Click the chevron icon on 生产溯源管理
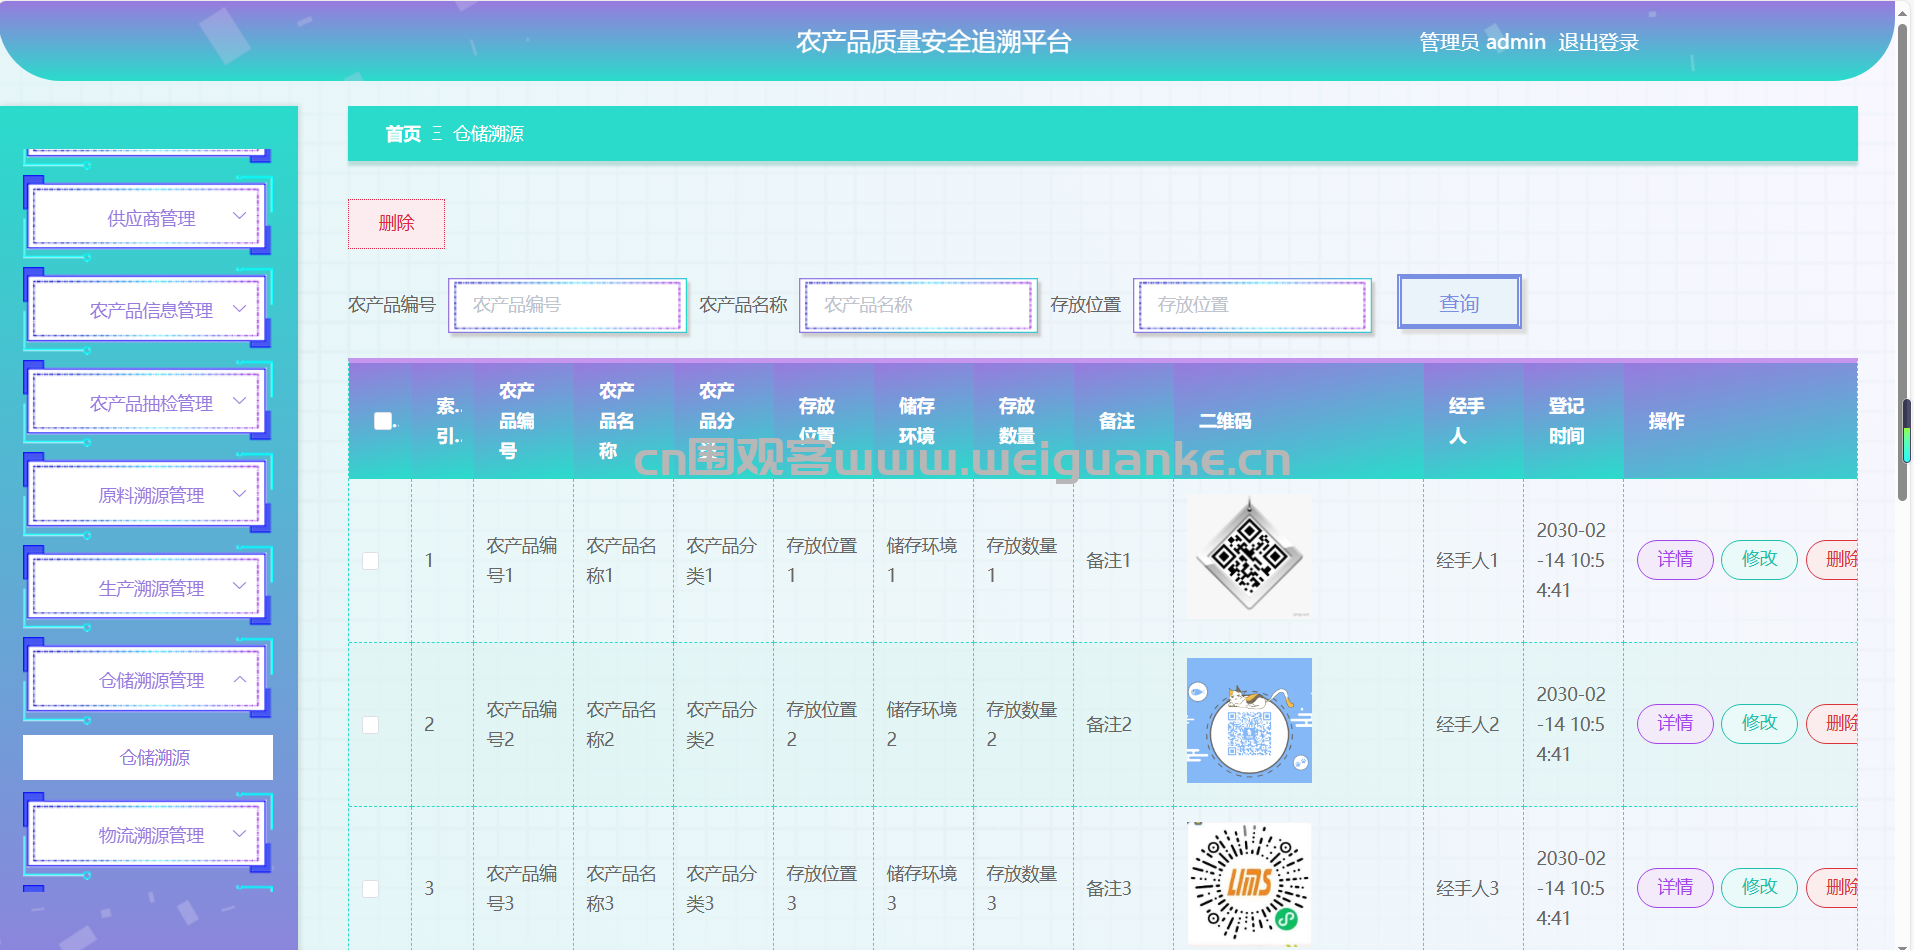The width and height of the screenshot is (1914, 950). click(x=239, y=586)
